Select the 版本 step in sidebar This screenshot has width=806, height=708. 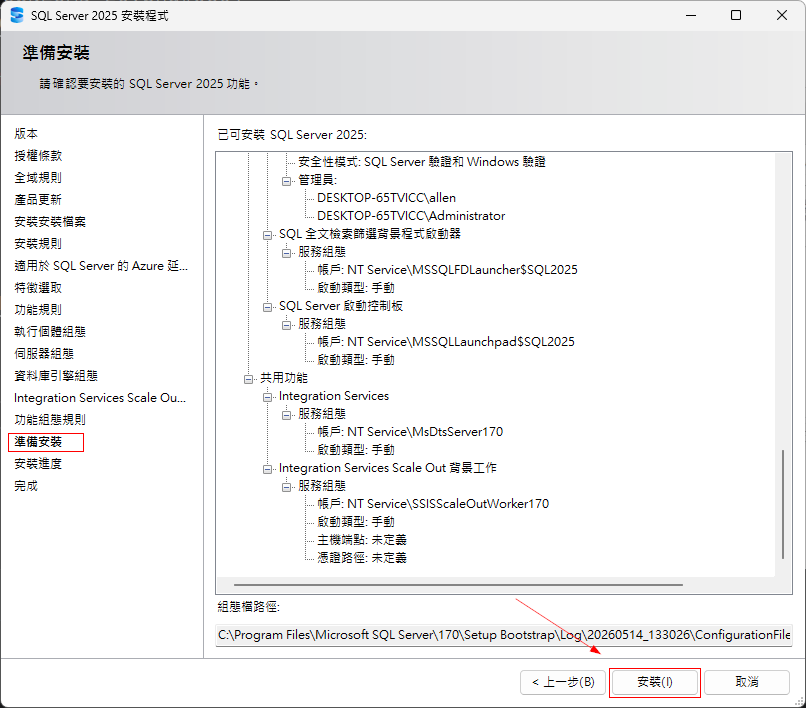click(x=26, y=134)
